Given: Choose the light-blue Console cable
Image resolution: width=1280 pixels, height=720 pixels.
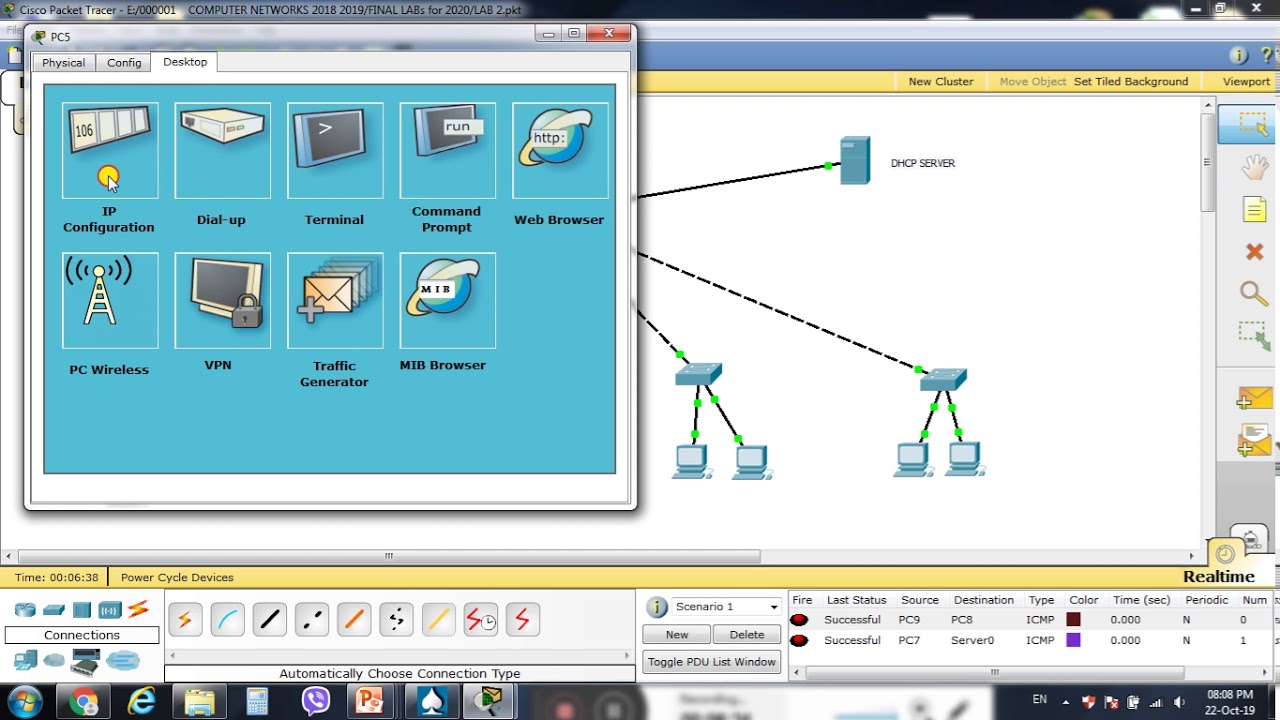Looking at the screenshot, I should tap(227, 620).
